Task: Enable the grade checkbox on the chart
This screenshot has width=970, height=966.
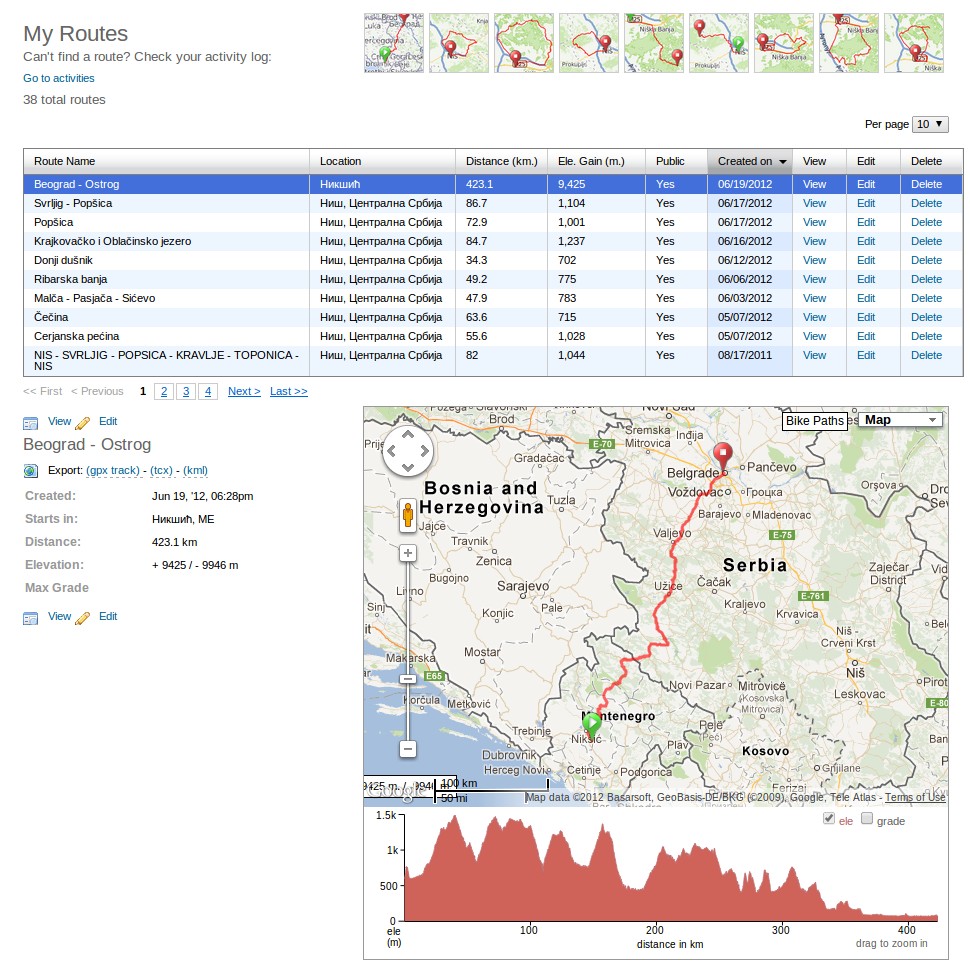Action: pyautogui.click(x=867, y=819)
